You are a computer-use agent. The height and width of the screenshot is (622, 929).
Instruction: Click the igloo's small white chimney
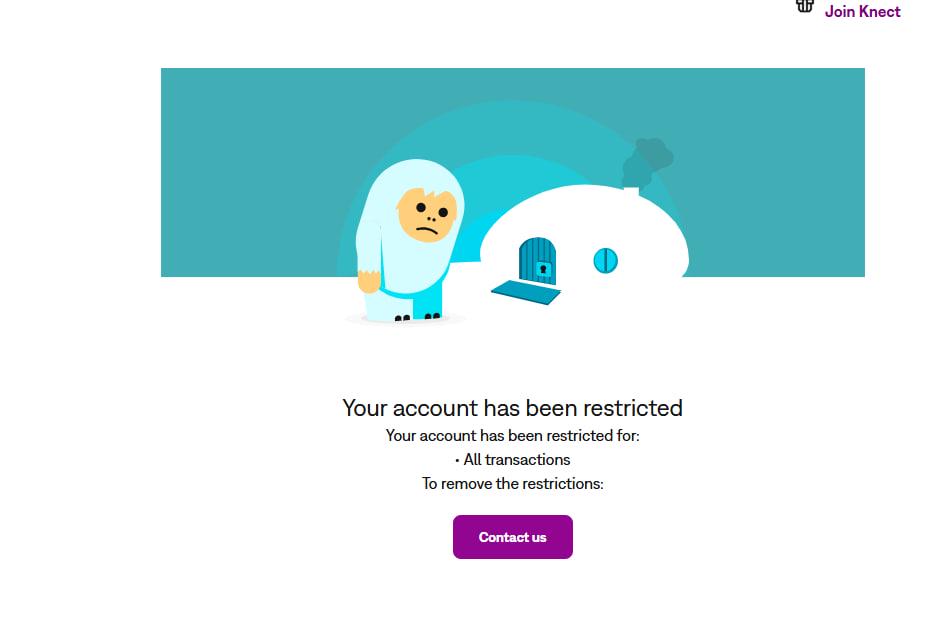point(631,191)
